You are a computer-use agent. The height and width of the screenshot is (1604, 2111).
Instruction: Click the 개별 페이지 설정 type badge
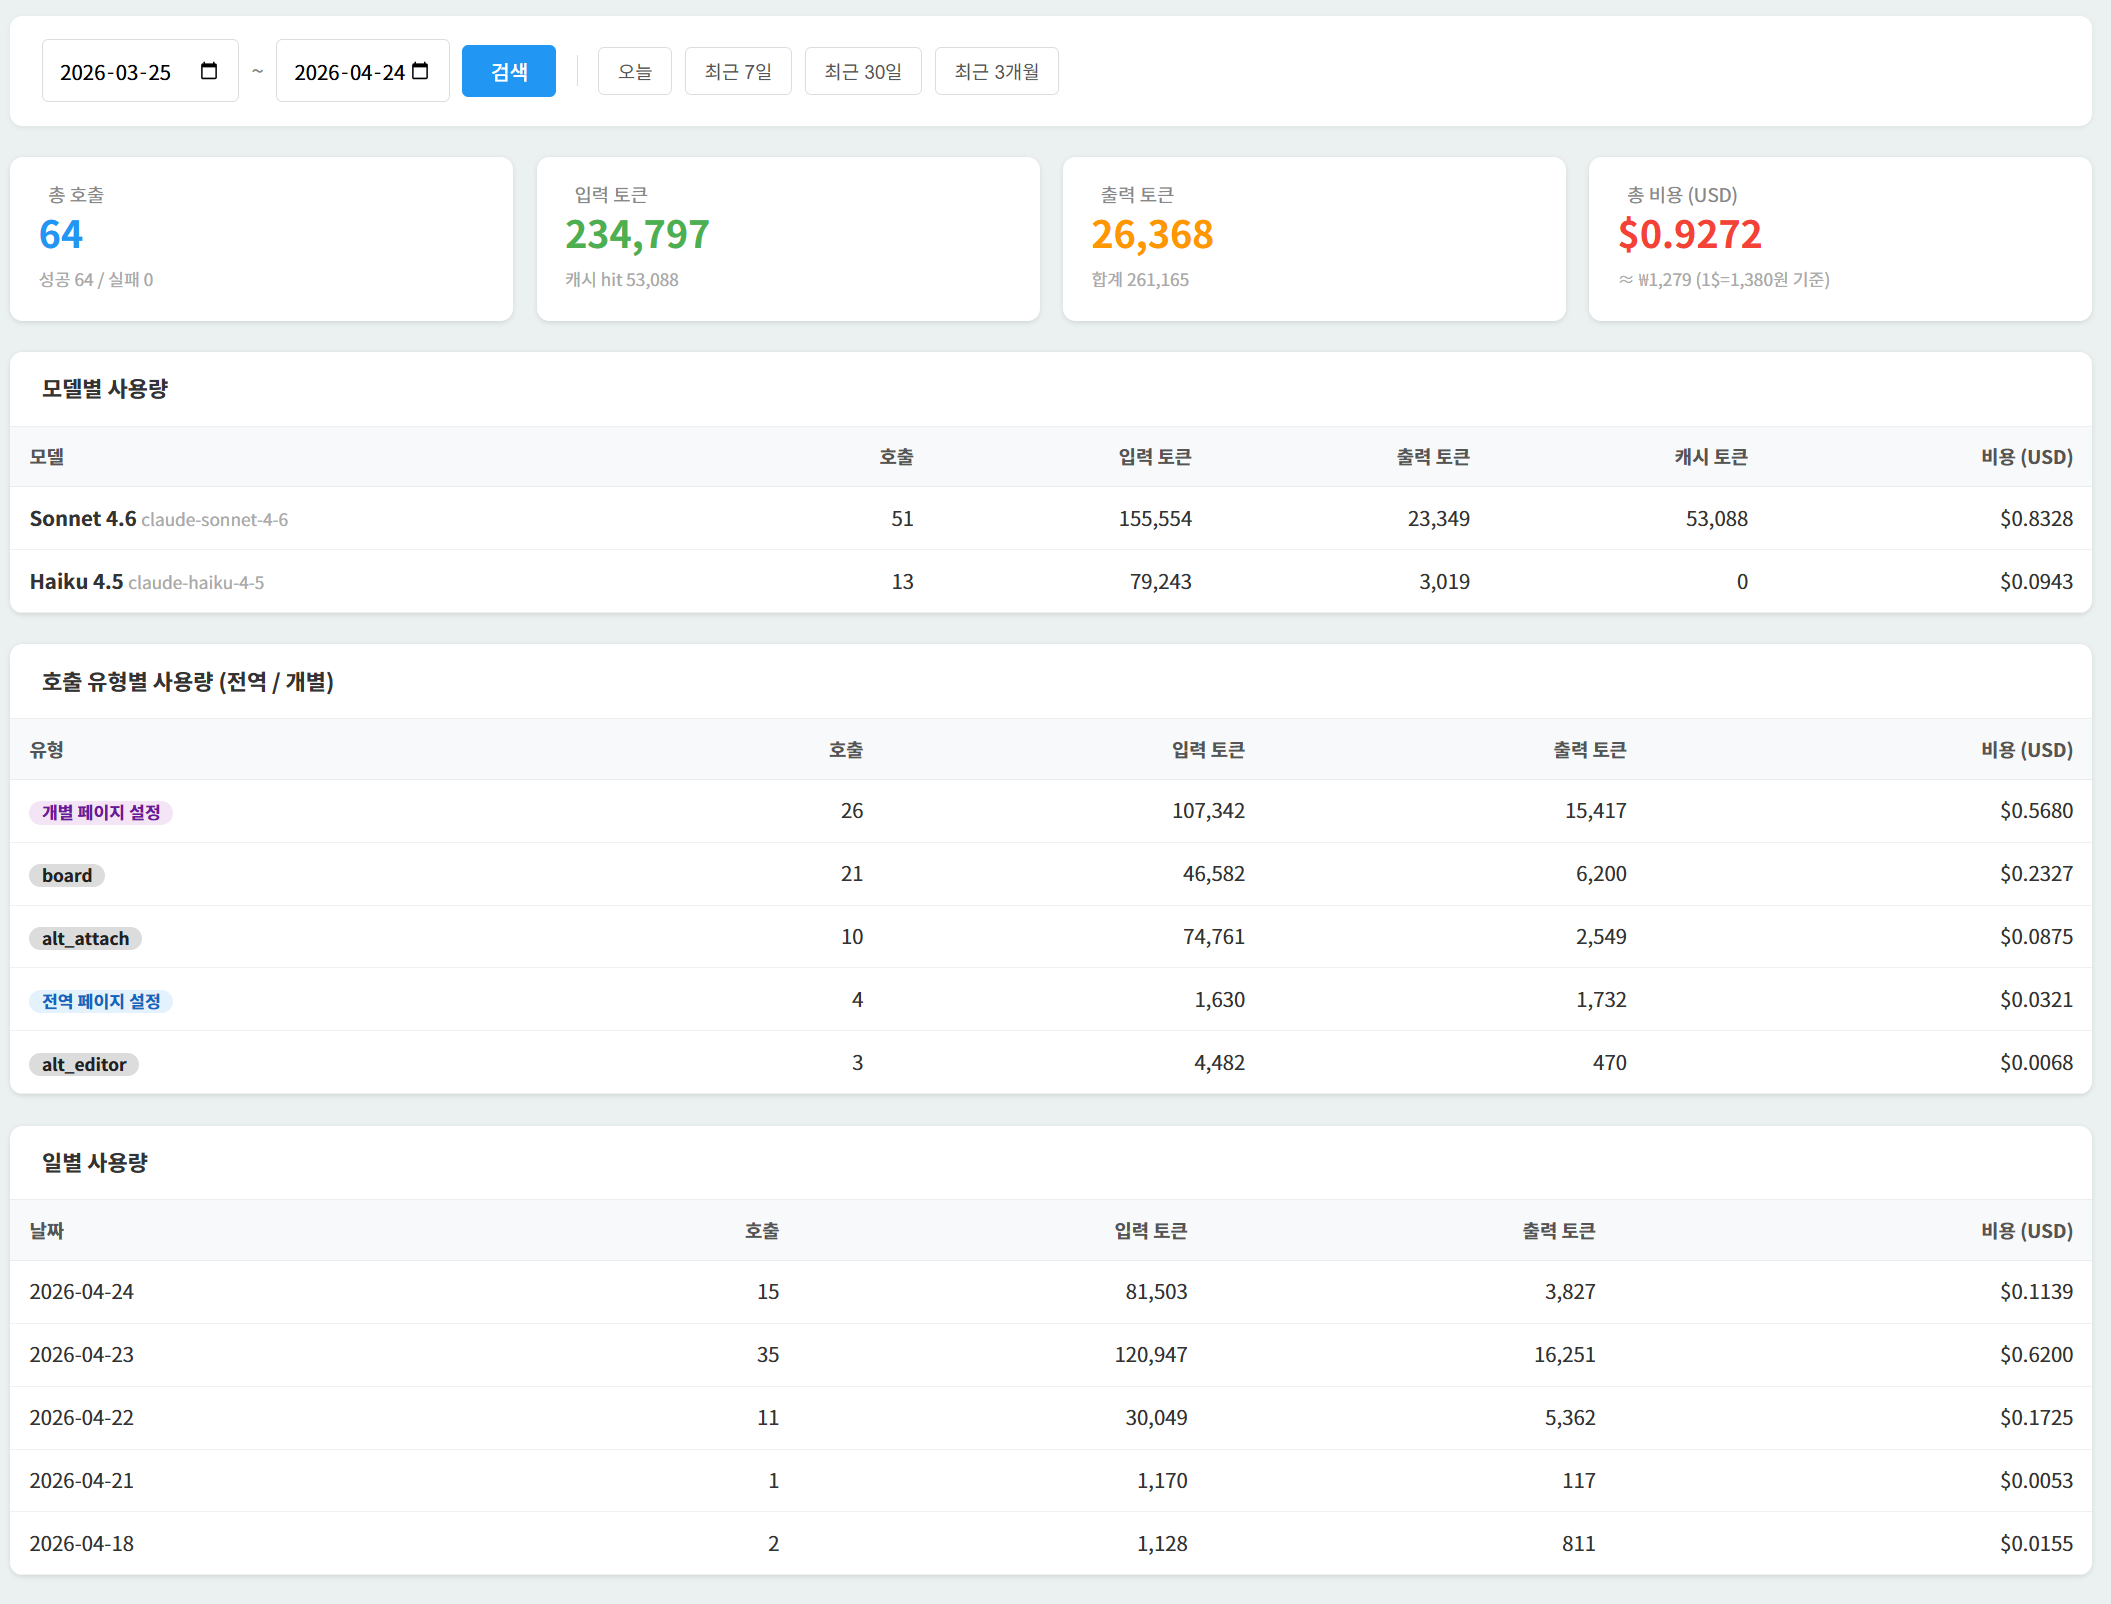pos(101,812)
